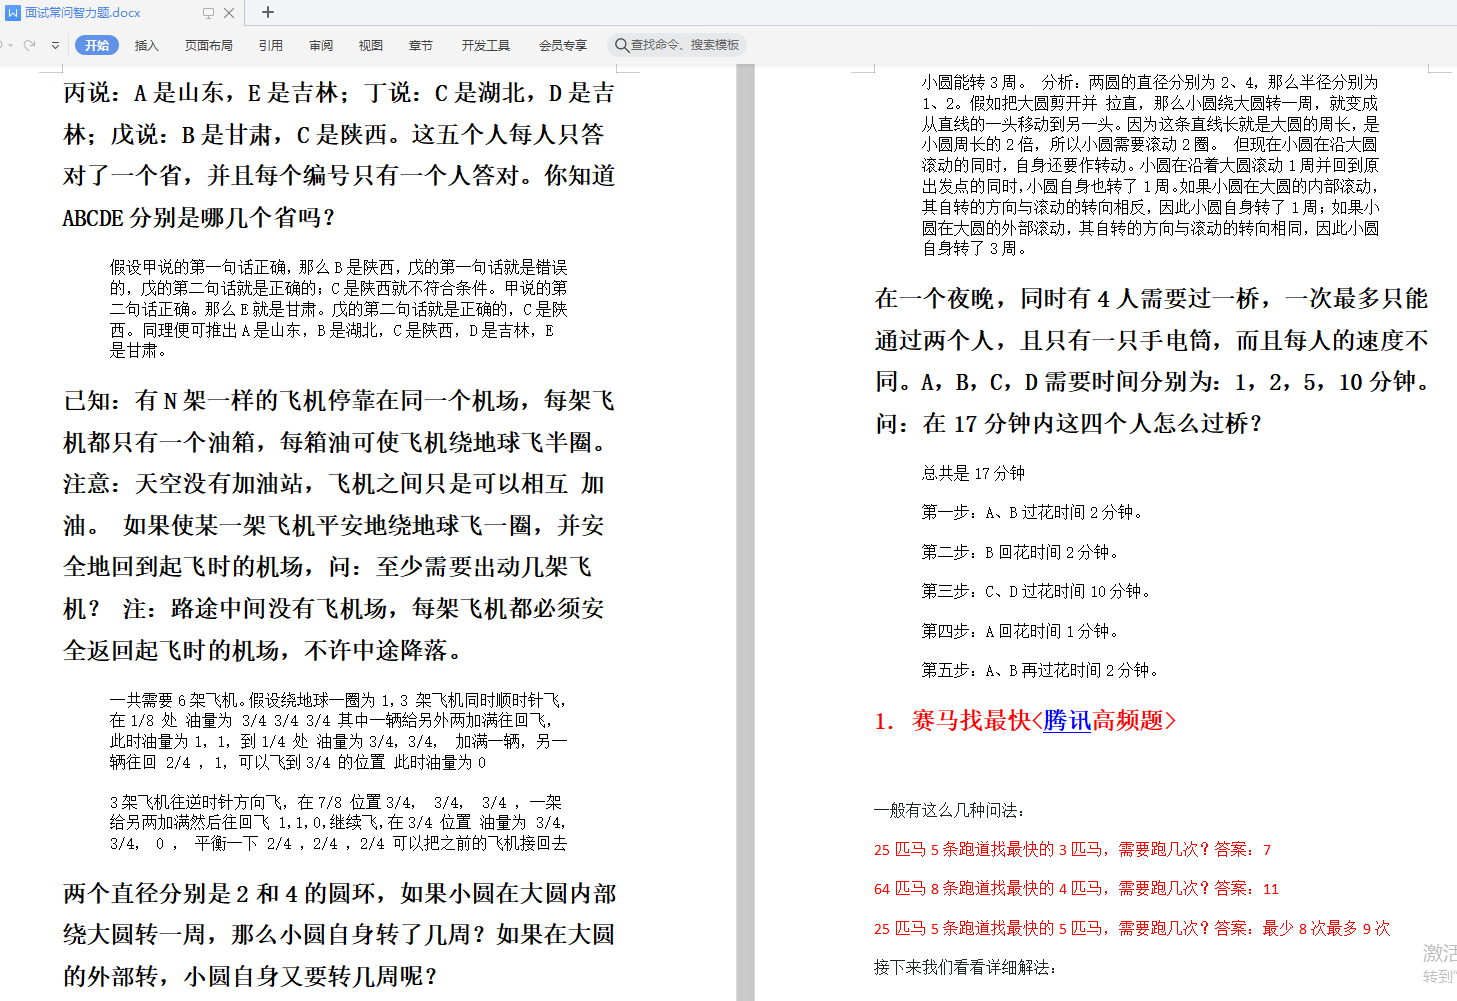Click the red line 64 匹马 8 条跑道
1457x1001 pixels.
1076,888
